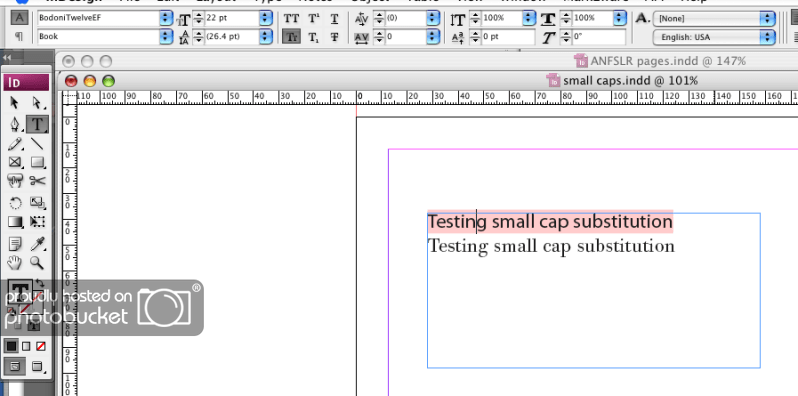Image resolution: width=798 pixels, height=396 pixels.
Task: Select the Pencil tool
Action: tap(14, 144)
